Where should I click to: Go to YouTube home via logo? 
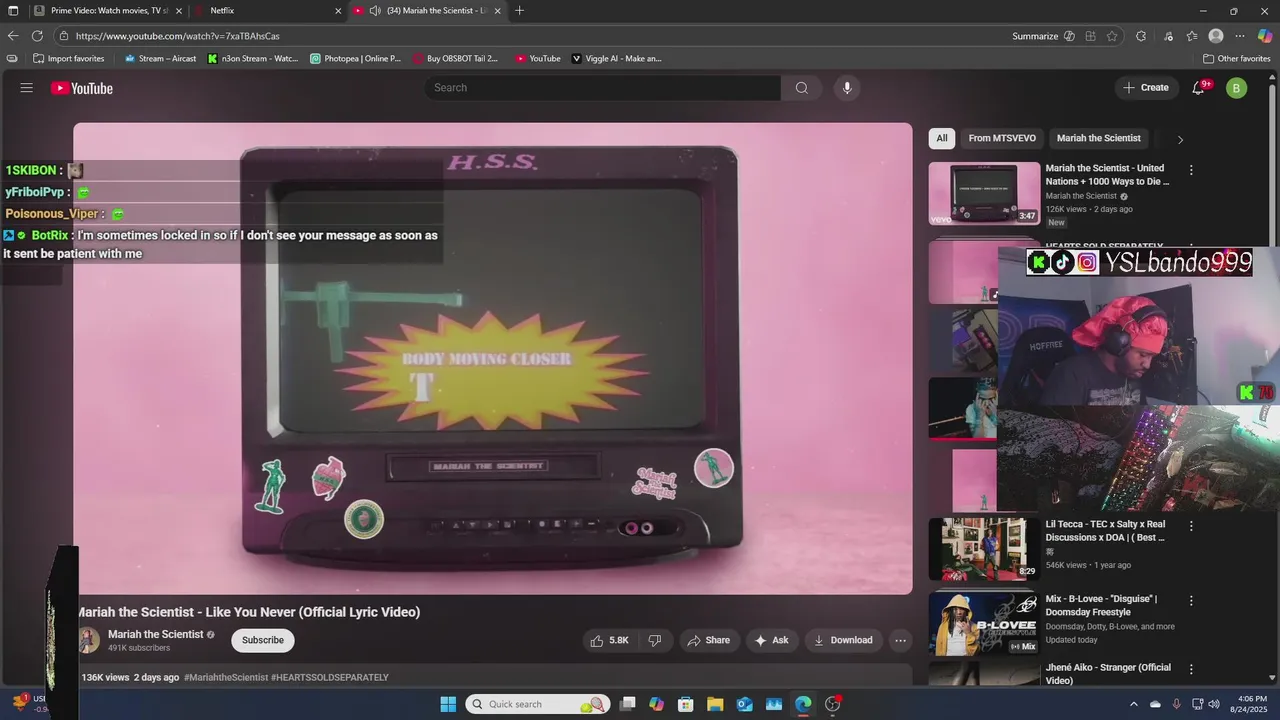coord(82,88)
